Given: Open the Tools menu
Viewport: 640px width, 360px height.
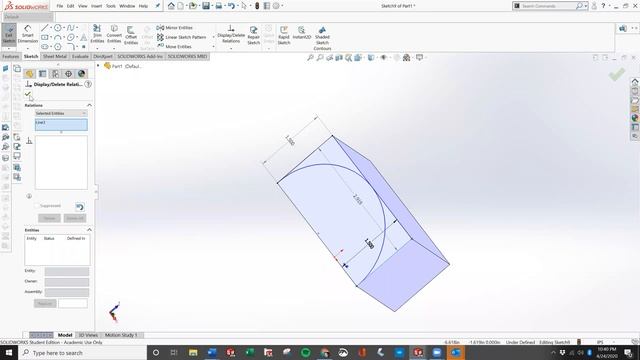Looking at the screenshot, I should [x=111, y=6].
